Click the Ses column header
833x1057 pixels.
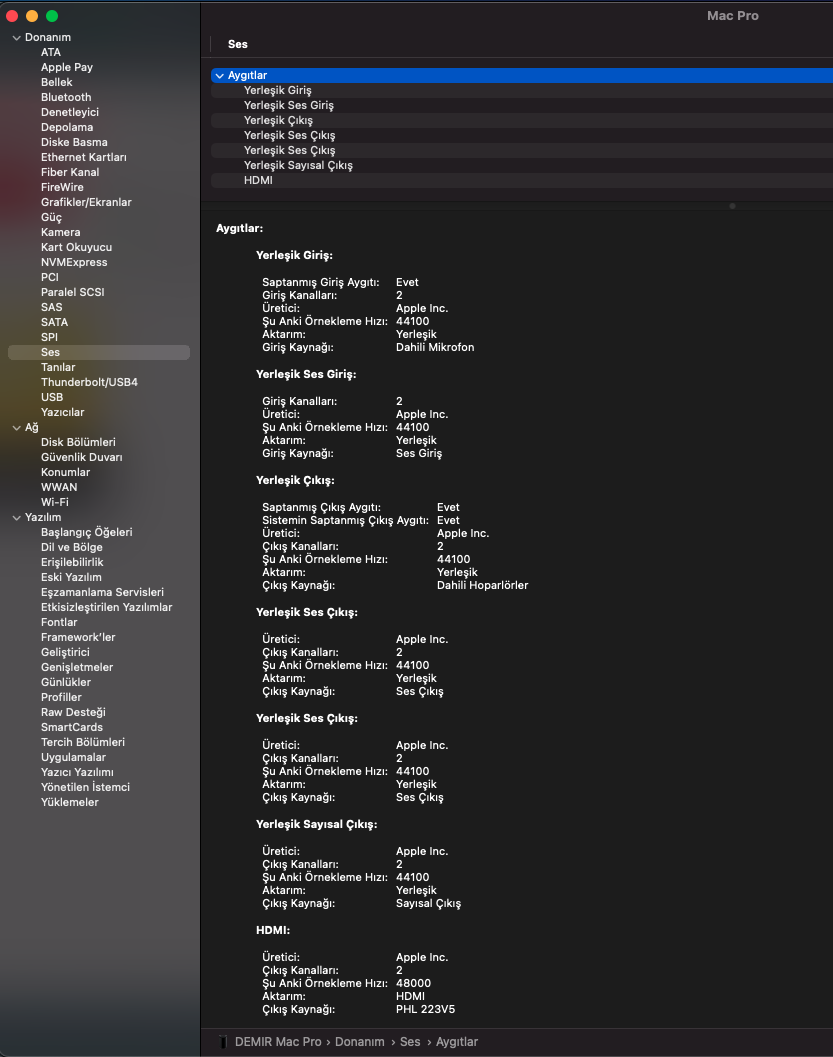point(238,44)
